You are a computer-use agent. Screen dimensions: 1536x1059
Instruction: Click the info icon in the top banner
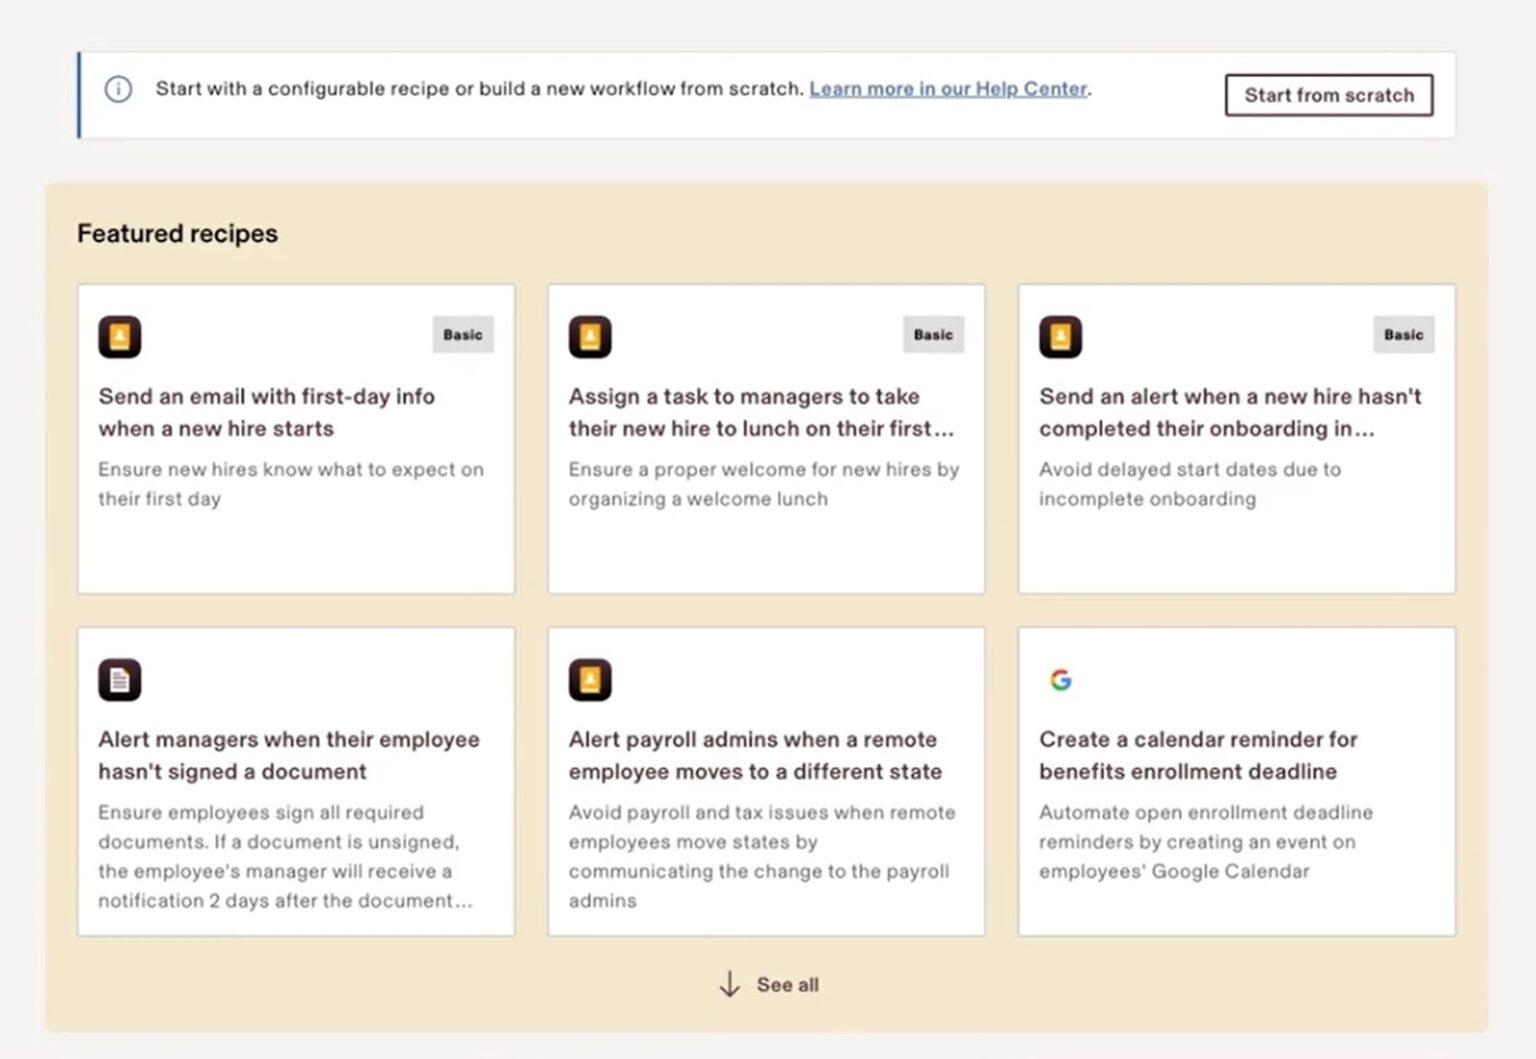coord(118,89)
